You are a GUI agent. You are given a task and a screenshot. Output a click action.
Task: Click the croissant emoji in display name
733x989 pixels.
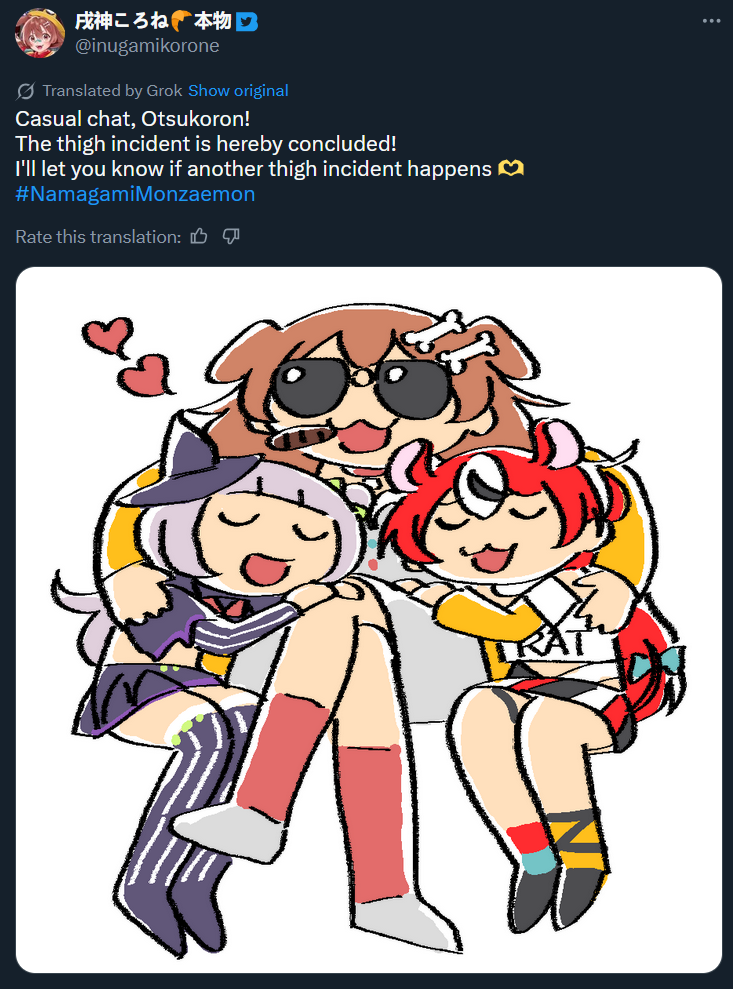pos(180,21)
